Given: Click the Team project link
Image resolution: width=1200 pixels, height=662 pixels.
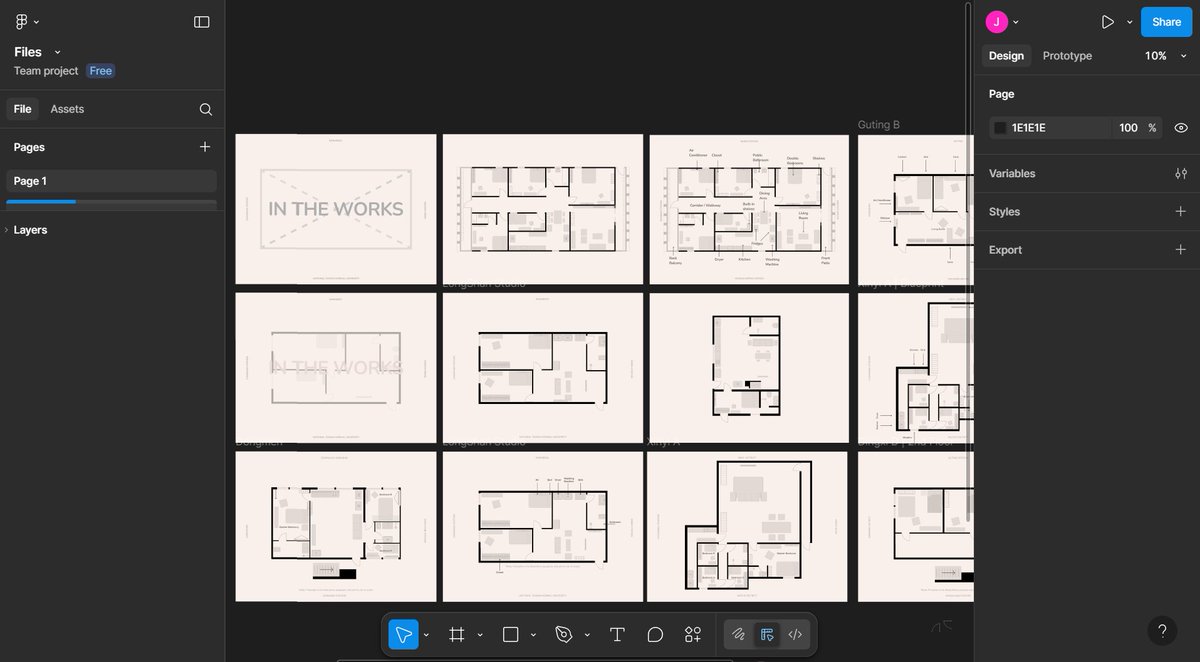Looking at the screenshot, I should pos(46,71).
